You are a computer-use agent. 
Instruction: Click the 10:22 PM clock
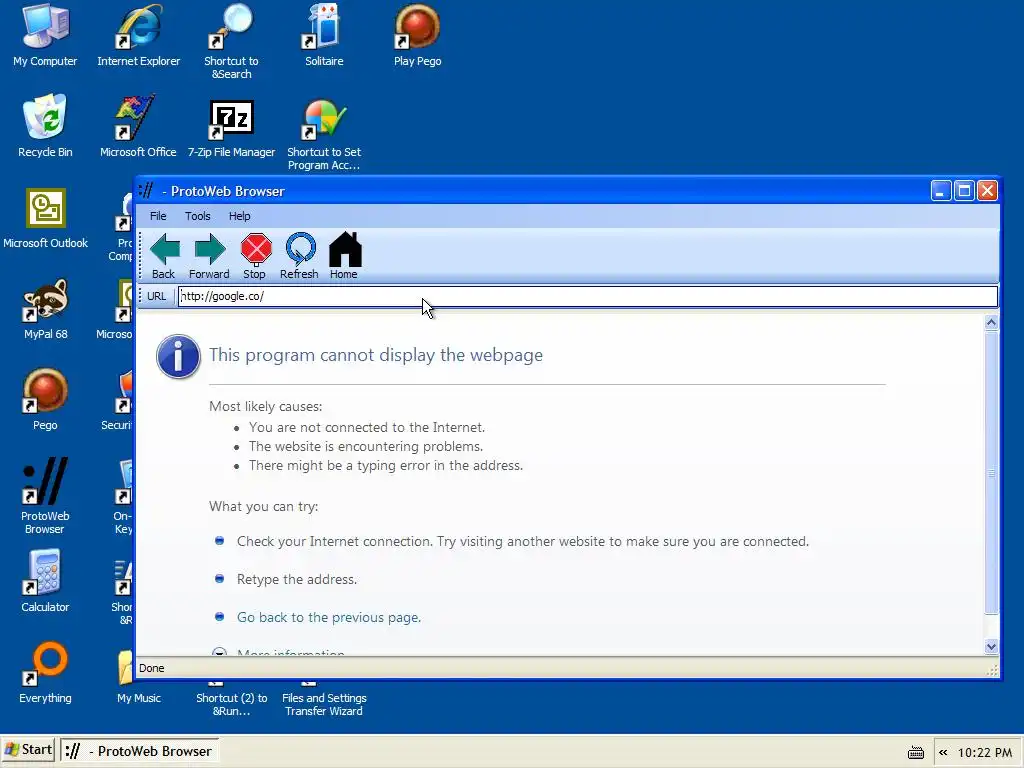pos(985,753)
